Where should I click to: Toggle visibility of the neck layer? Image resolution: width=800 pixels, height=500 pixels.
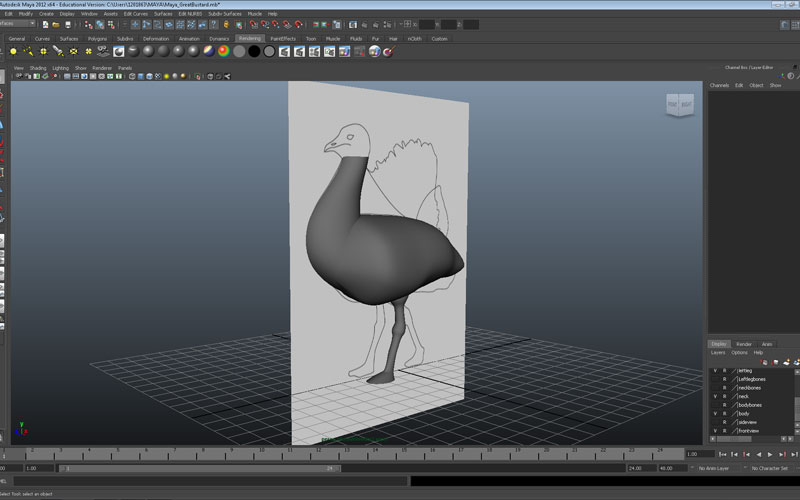[x=714, y=396]
